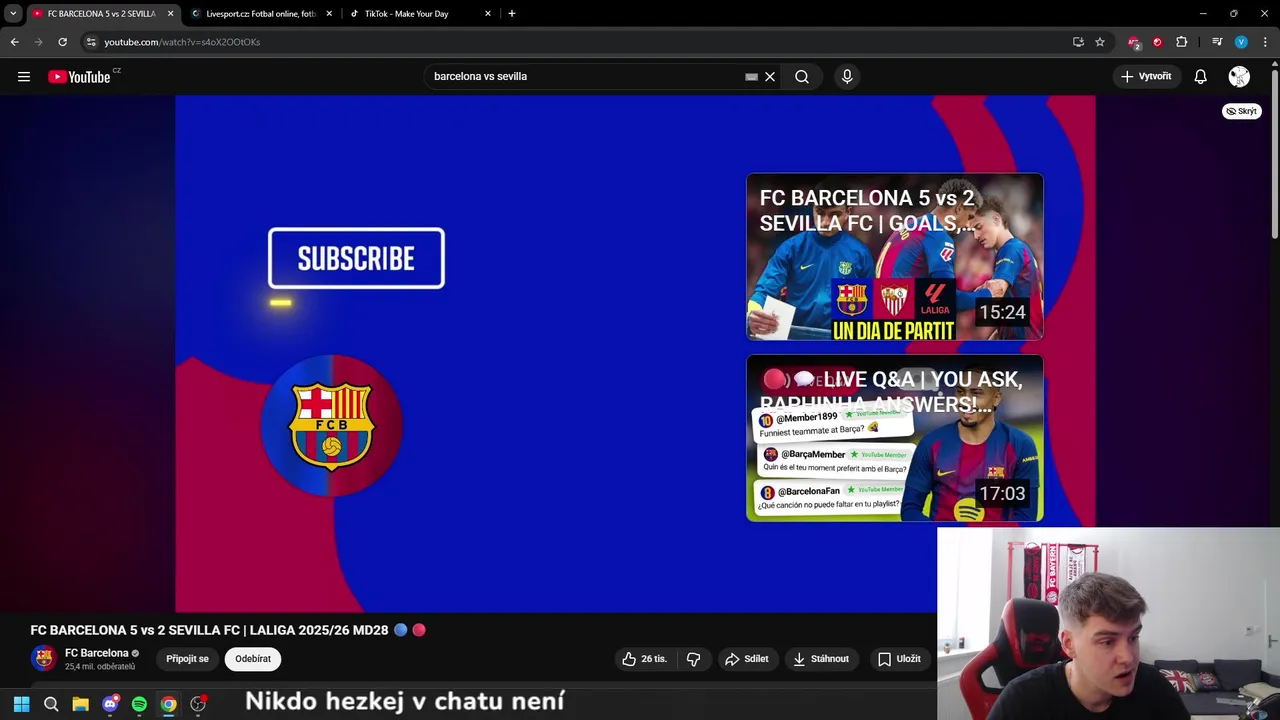Click the Stáhnout download button
Viewport: 1280px width, 720px height.
821,659
